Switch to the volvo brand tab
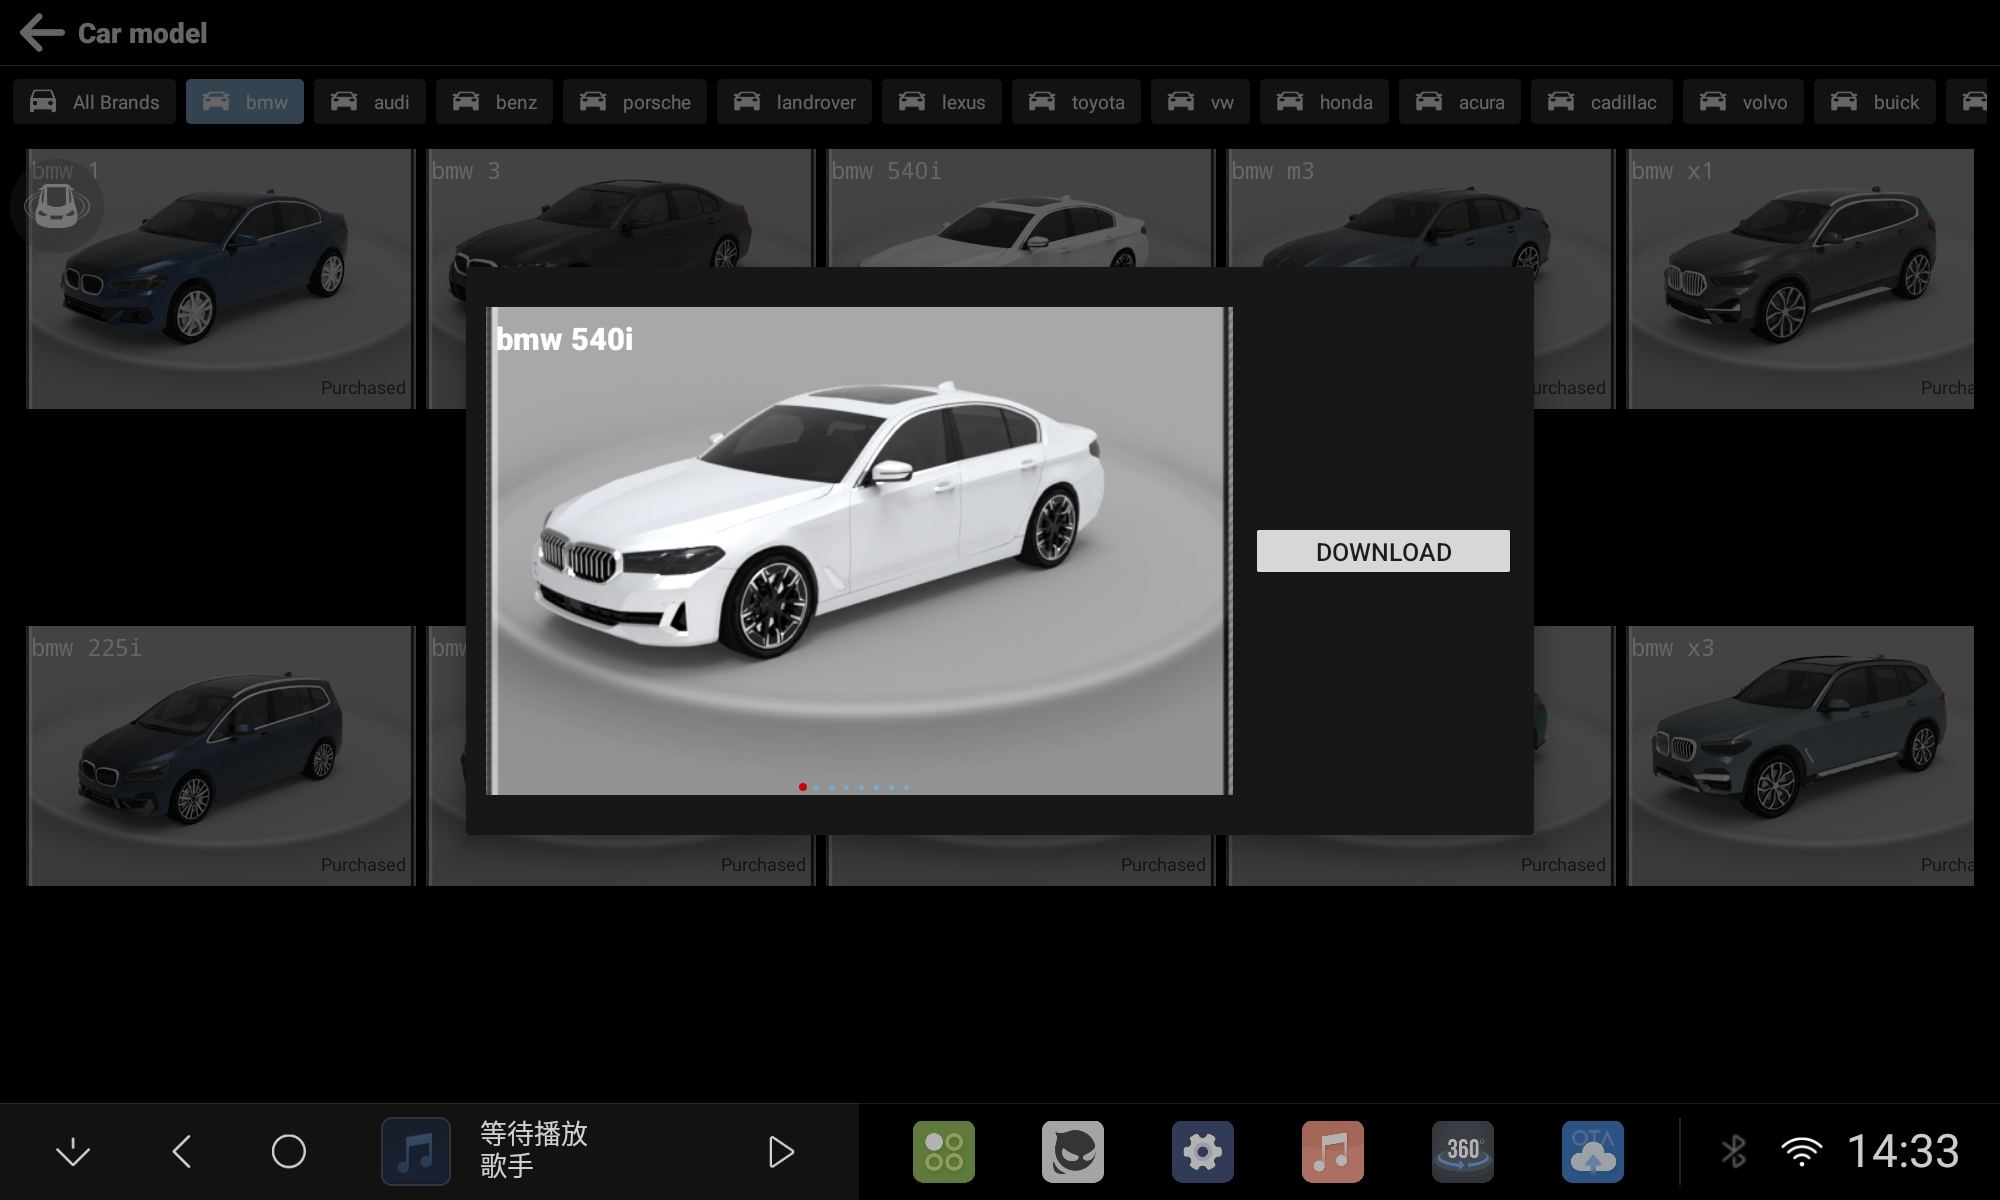The height and width of the screenshot is (1200, 2000). pos(1743,102)
